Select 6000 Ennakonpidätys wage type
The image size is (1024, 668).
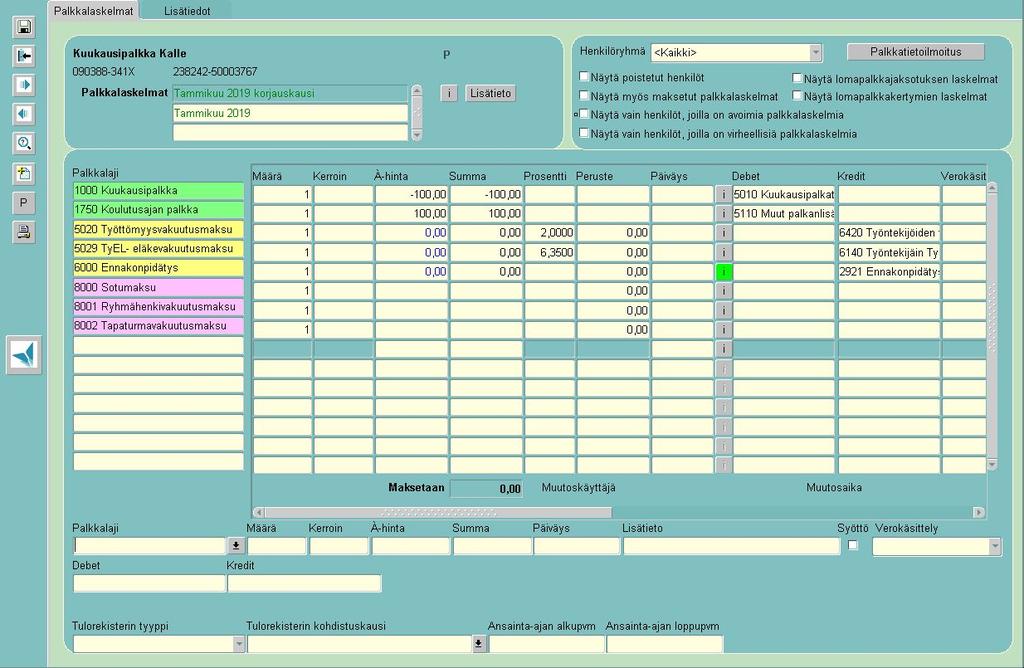point(158,268)
